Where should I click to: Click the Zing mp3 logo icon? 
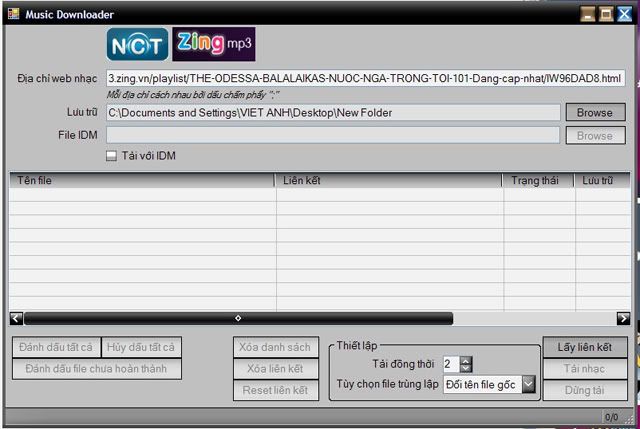tap(214, 44)
